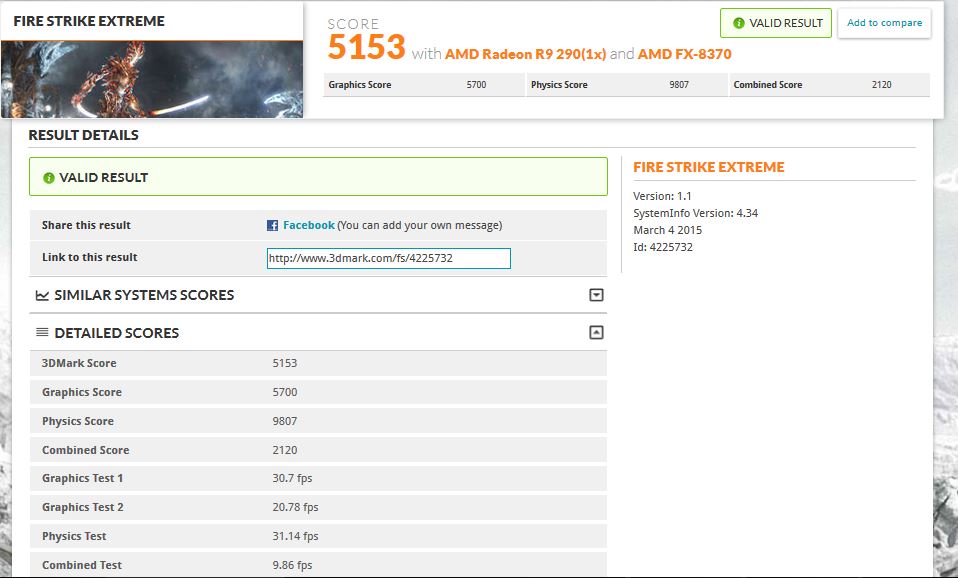Screen dimensions: 958x578
Task: Click the list icon beside DETAILED SCORES
Action: [x=42, y=332]
